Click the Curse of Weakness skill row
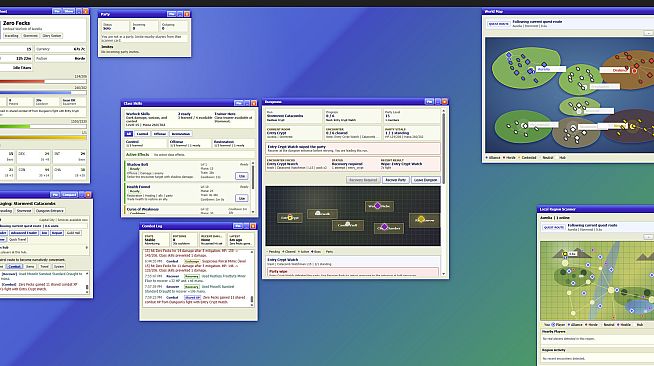Viewport: 654px width, 366px height. click(186, 210)
